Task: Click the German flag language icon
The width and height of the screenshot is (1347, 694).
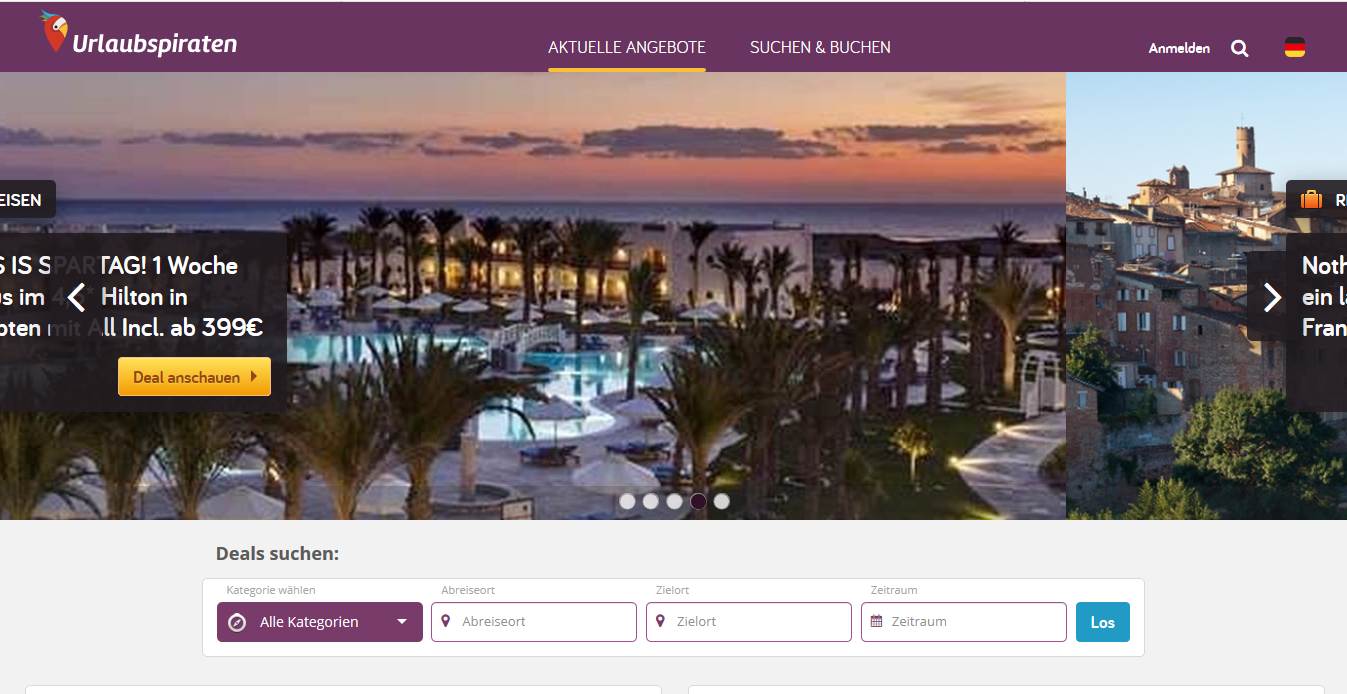Action: [1295, 47]
